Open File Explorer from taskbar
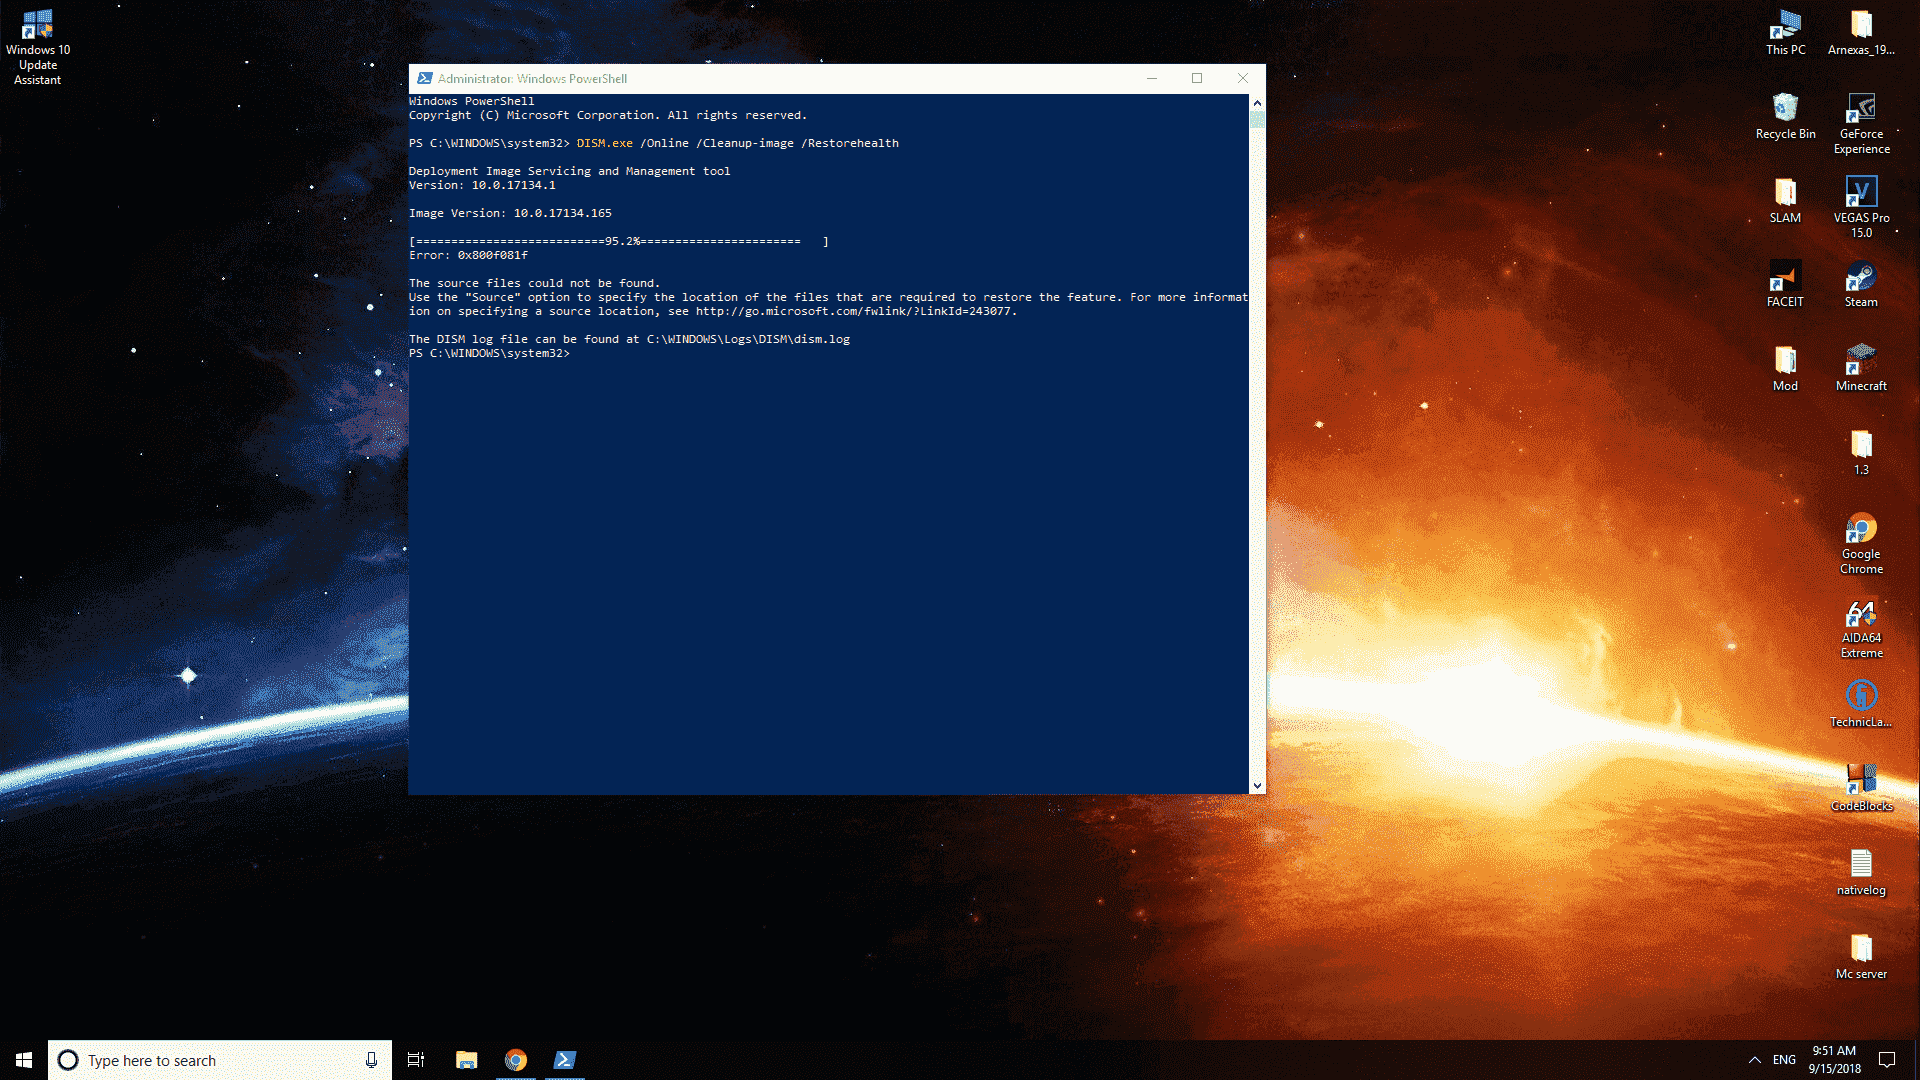Image resolution: width=1920 pixels, height=1080 pixels. point(466,1060)
